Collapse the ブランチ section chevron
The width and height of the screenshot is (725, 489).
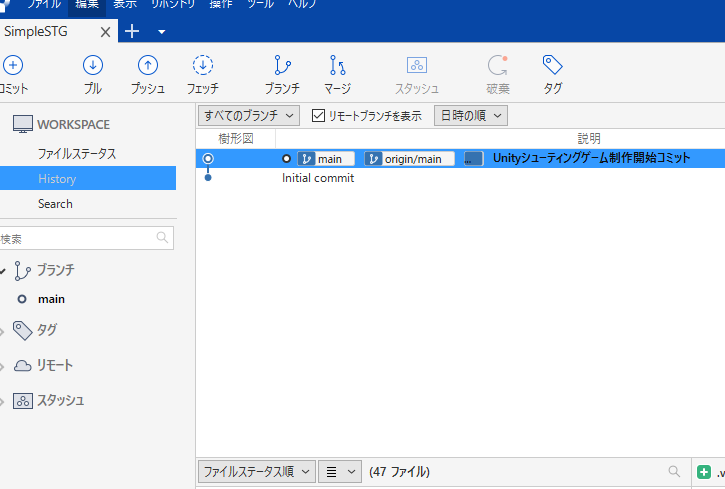(2, 271)
